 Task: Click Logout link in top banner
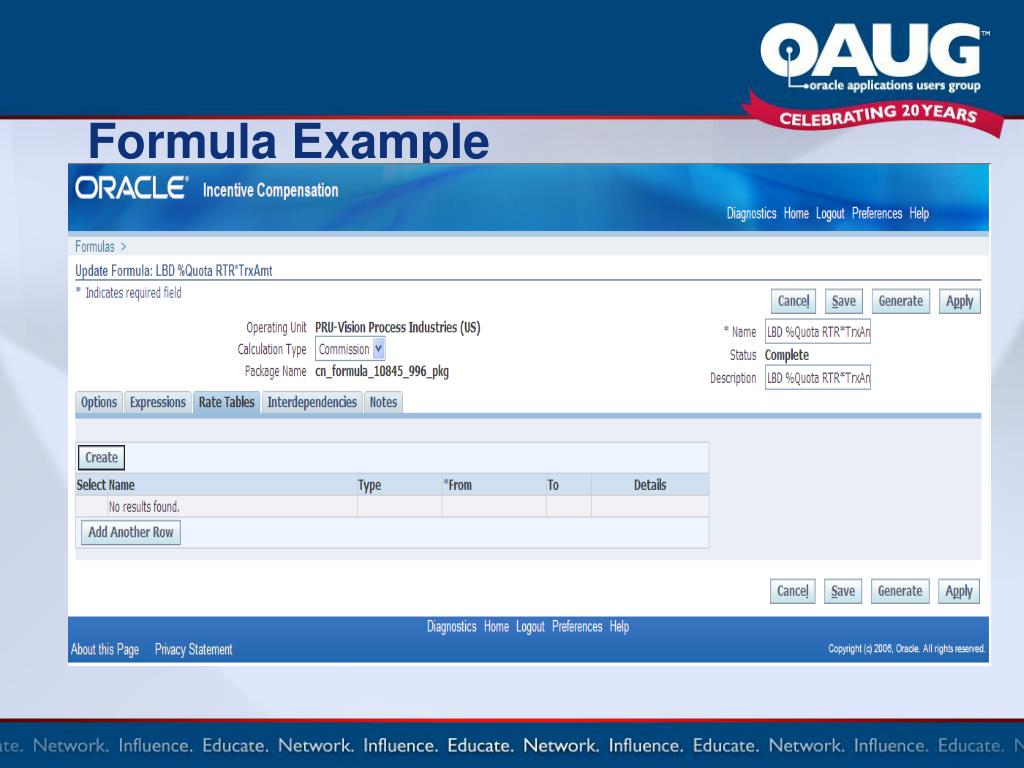(x=830, y=214)
